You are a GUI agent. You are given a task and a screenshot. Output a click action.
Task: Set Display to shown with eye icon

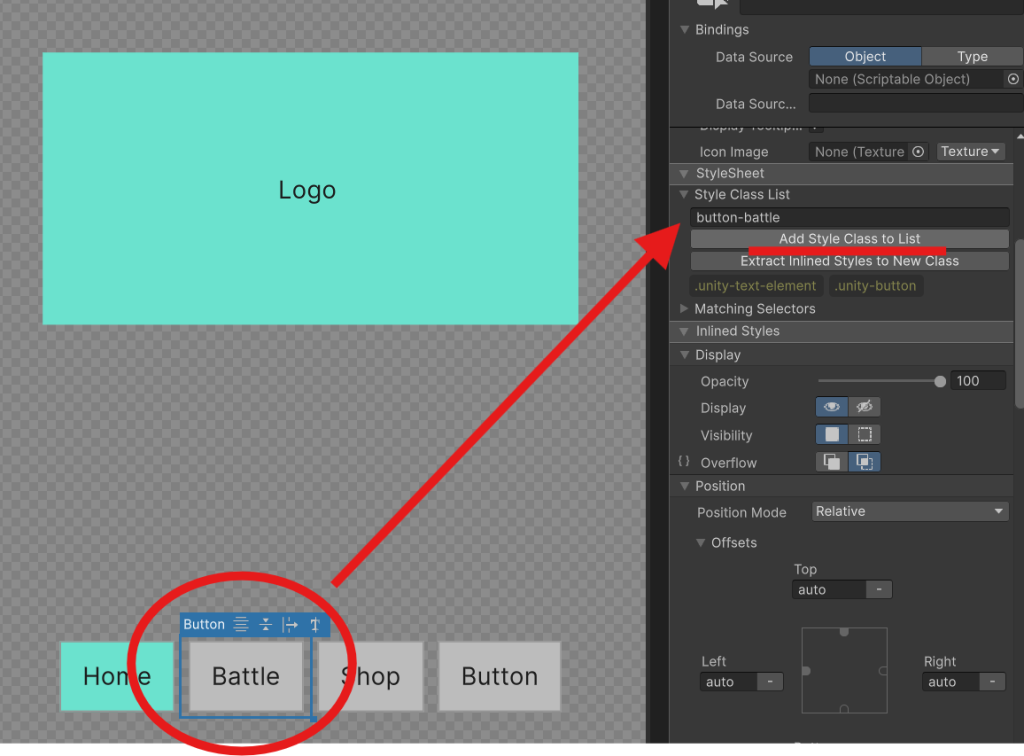coord(832,407)
